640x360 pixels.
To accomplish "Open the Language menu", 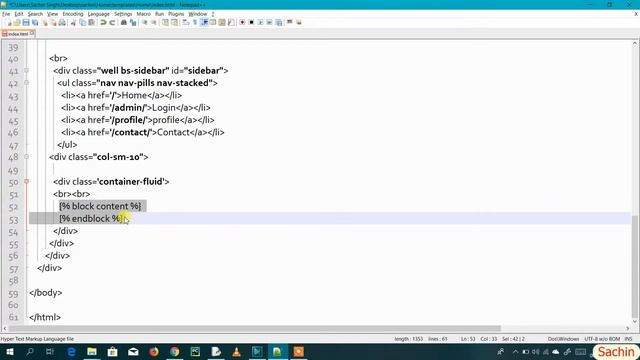I will pyautogui.click(x=98, y=14).
